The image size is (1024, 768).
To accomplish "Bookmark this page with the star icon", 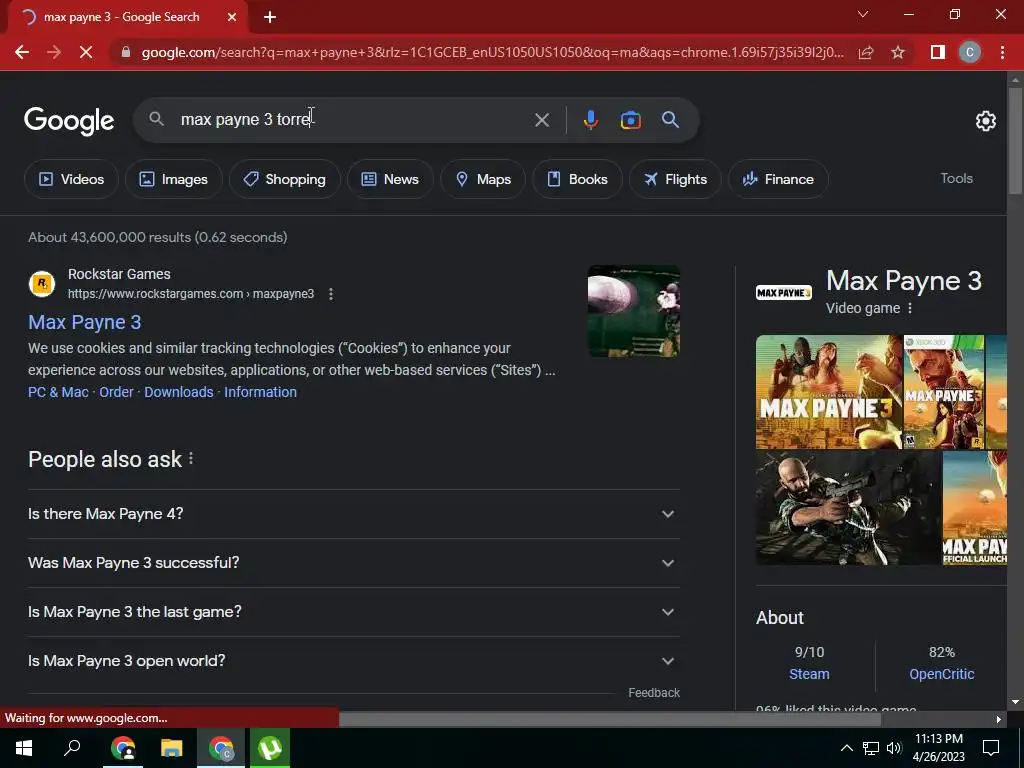I will point(898,52).
